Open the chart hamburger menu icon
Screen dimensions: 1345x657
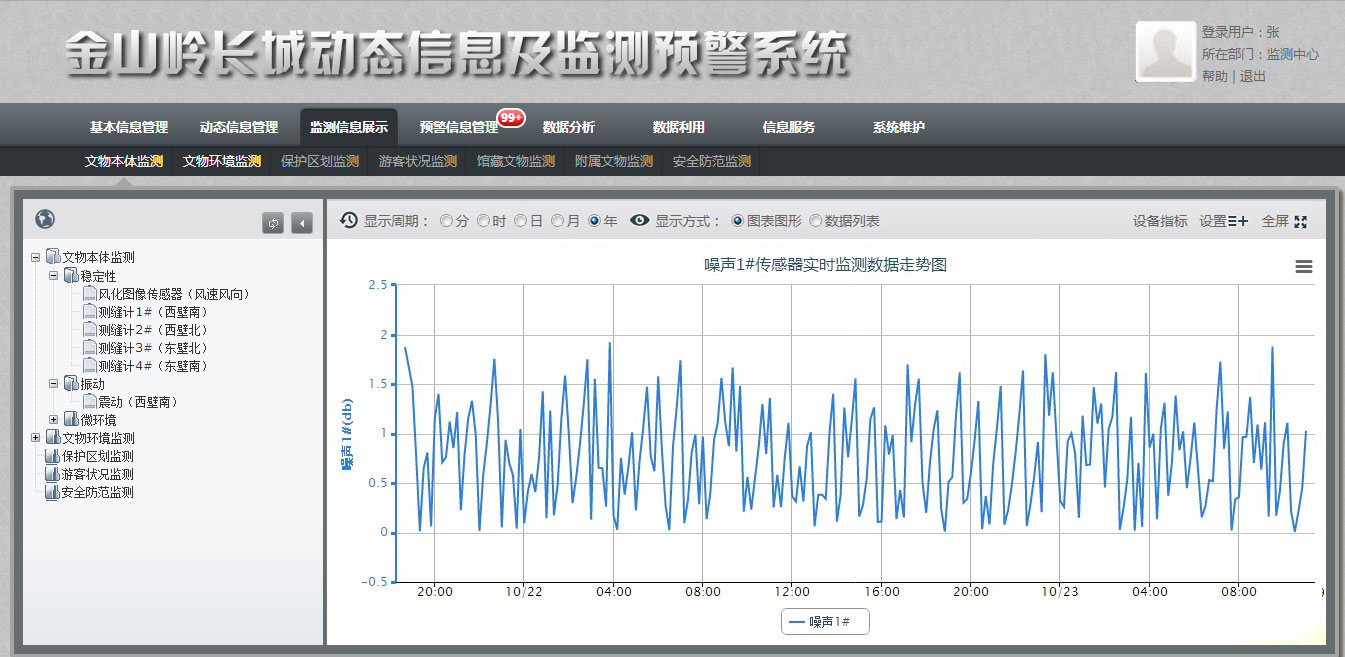(1303, 267)
